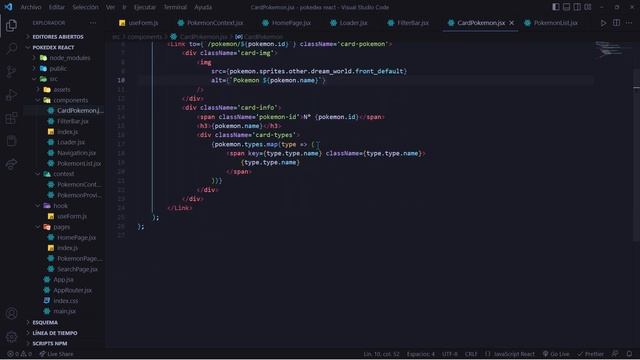Expand the Editores Abiertos section
Screen dimensions: 640x360
(x=58, y=37)
